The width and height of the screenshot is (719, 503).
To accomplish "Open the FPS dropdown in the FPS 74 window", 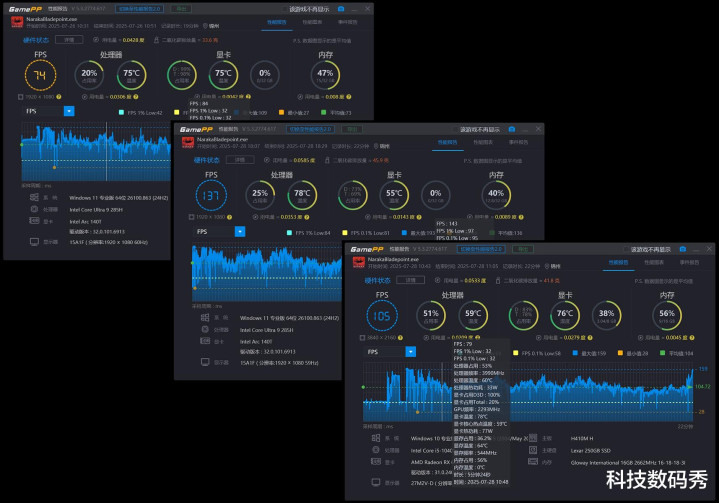I will 69,111.
